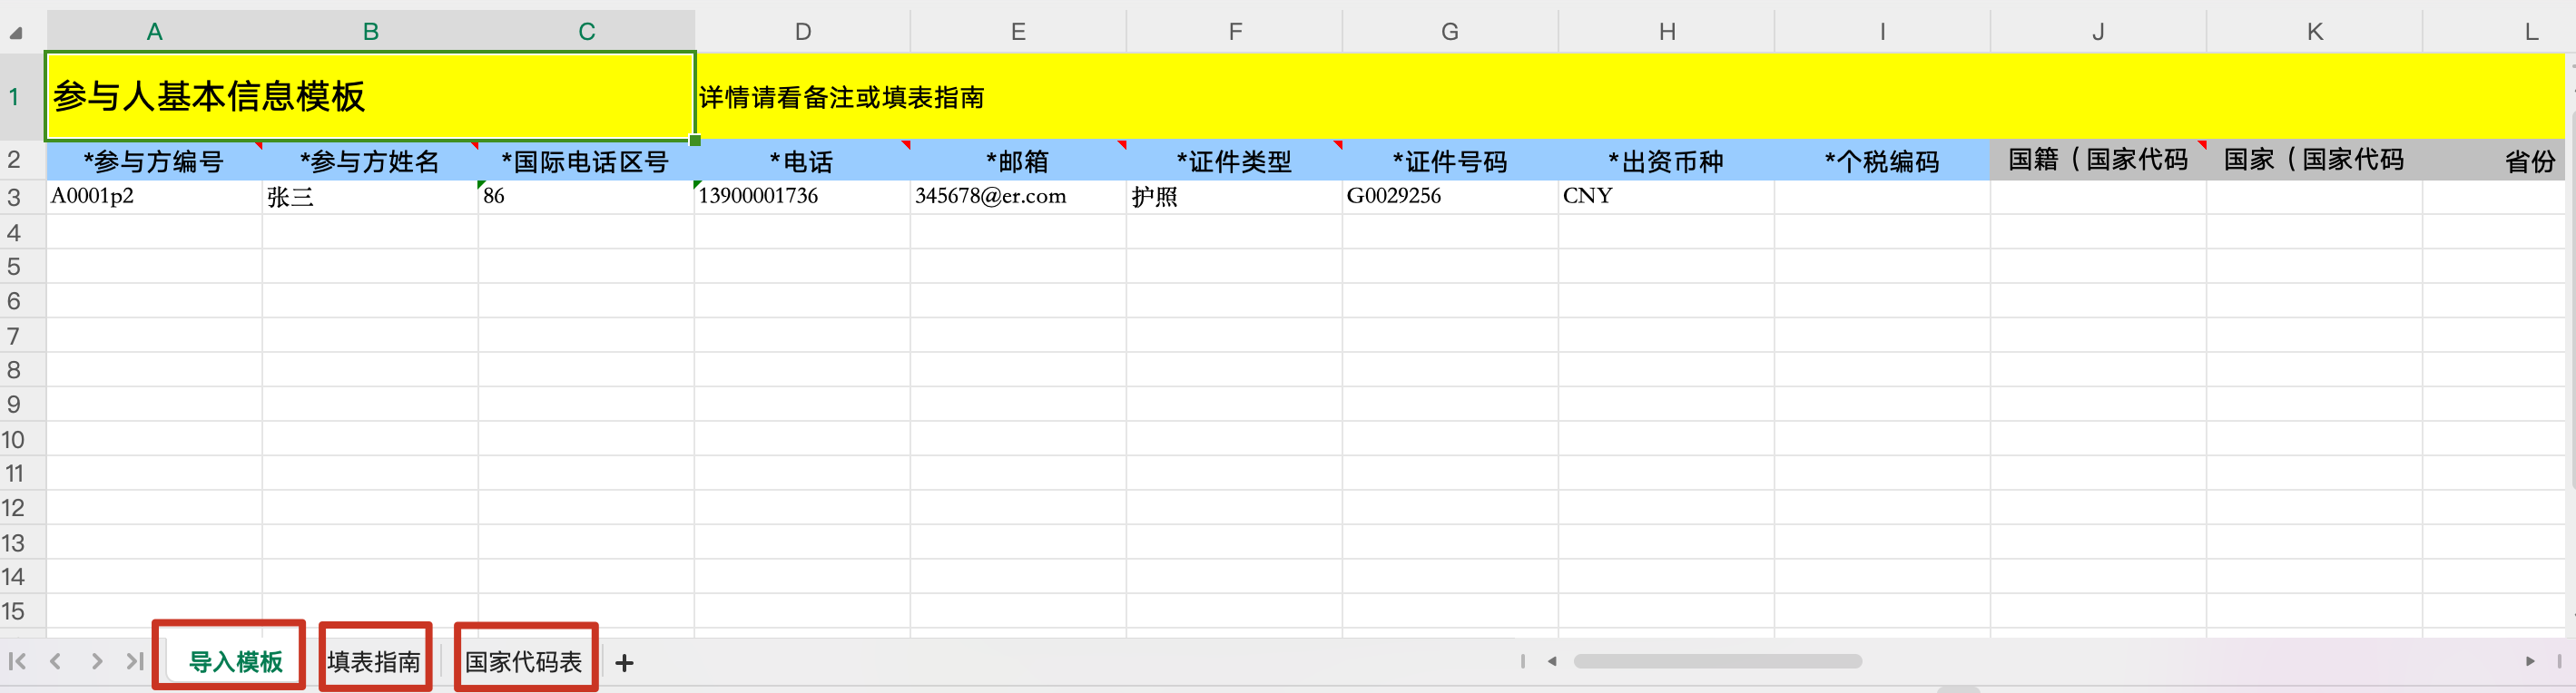Screen dimensions: 2576x693
Task: Open the 填表指南 sheet tab
Action: 374,661
